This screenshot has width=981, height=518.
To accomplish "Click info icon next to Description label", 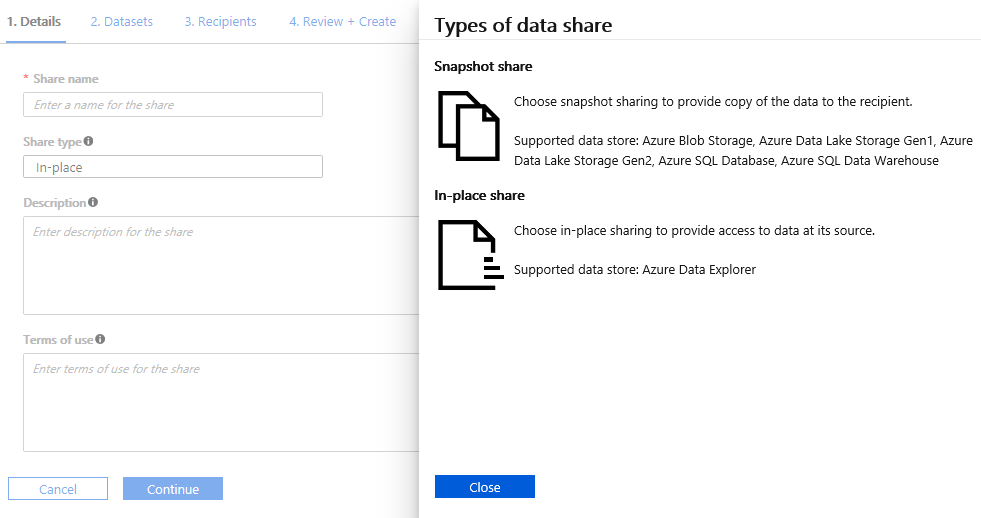I will 93,202.
